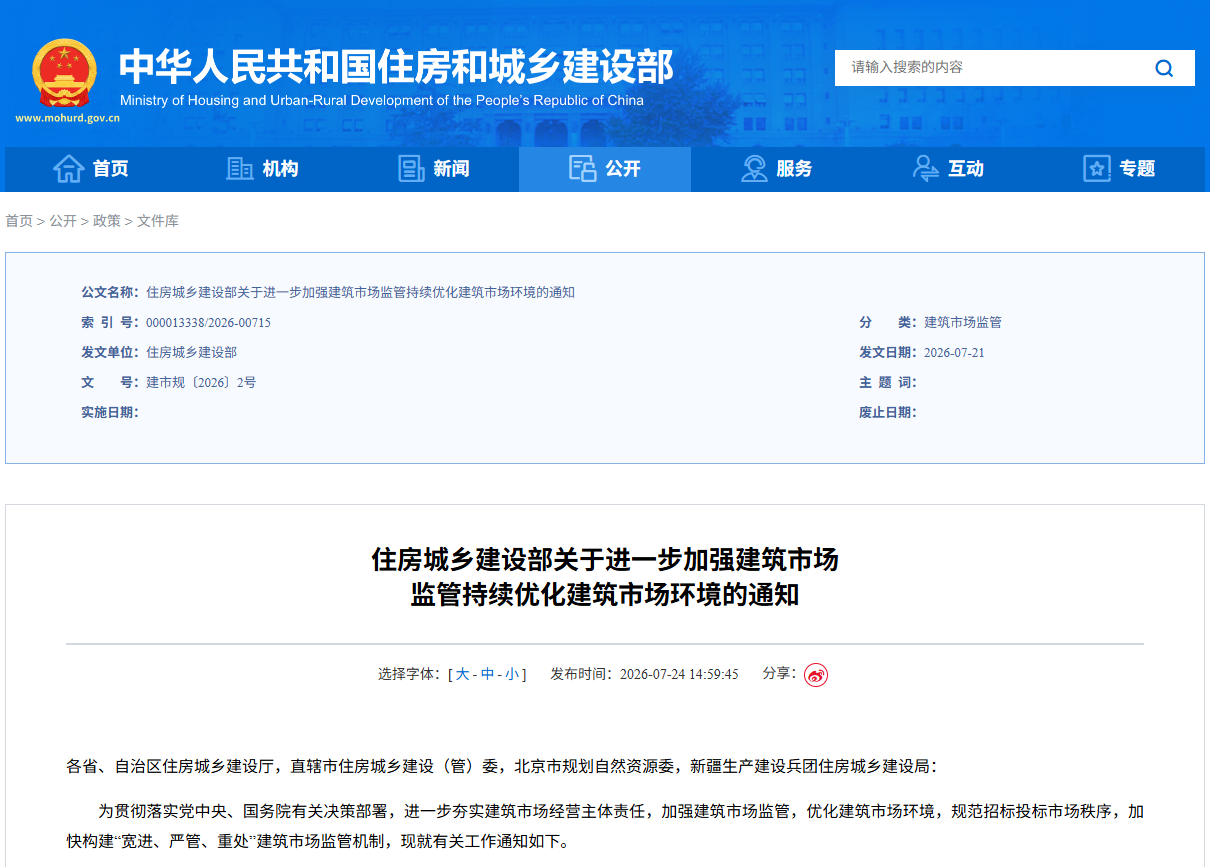Viewport: 1210px width, 867px height.
Task: Click the house icon beside 首页
Action: pos(68,169)
